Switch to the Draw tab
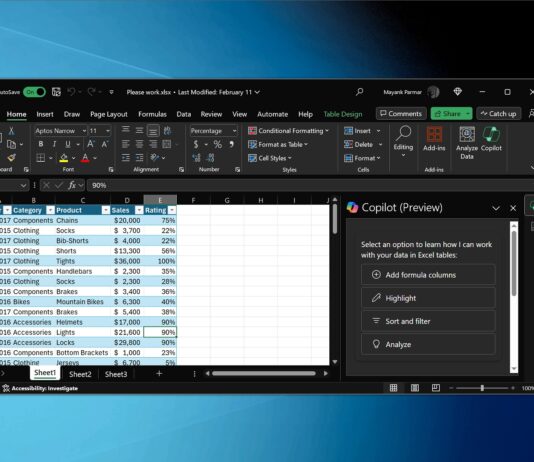 tap(72, 114)
